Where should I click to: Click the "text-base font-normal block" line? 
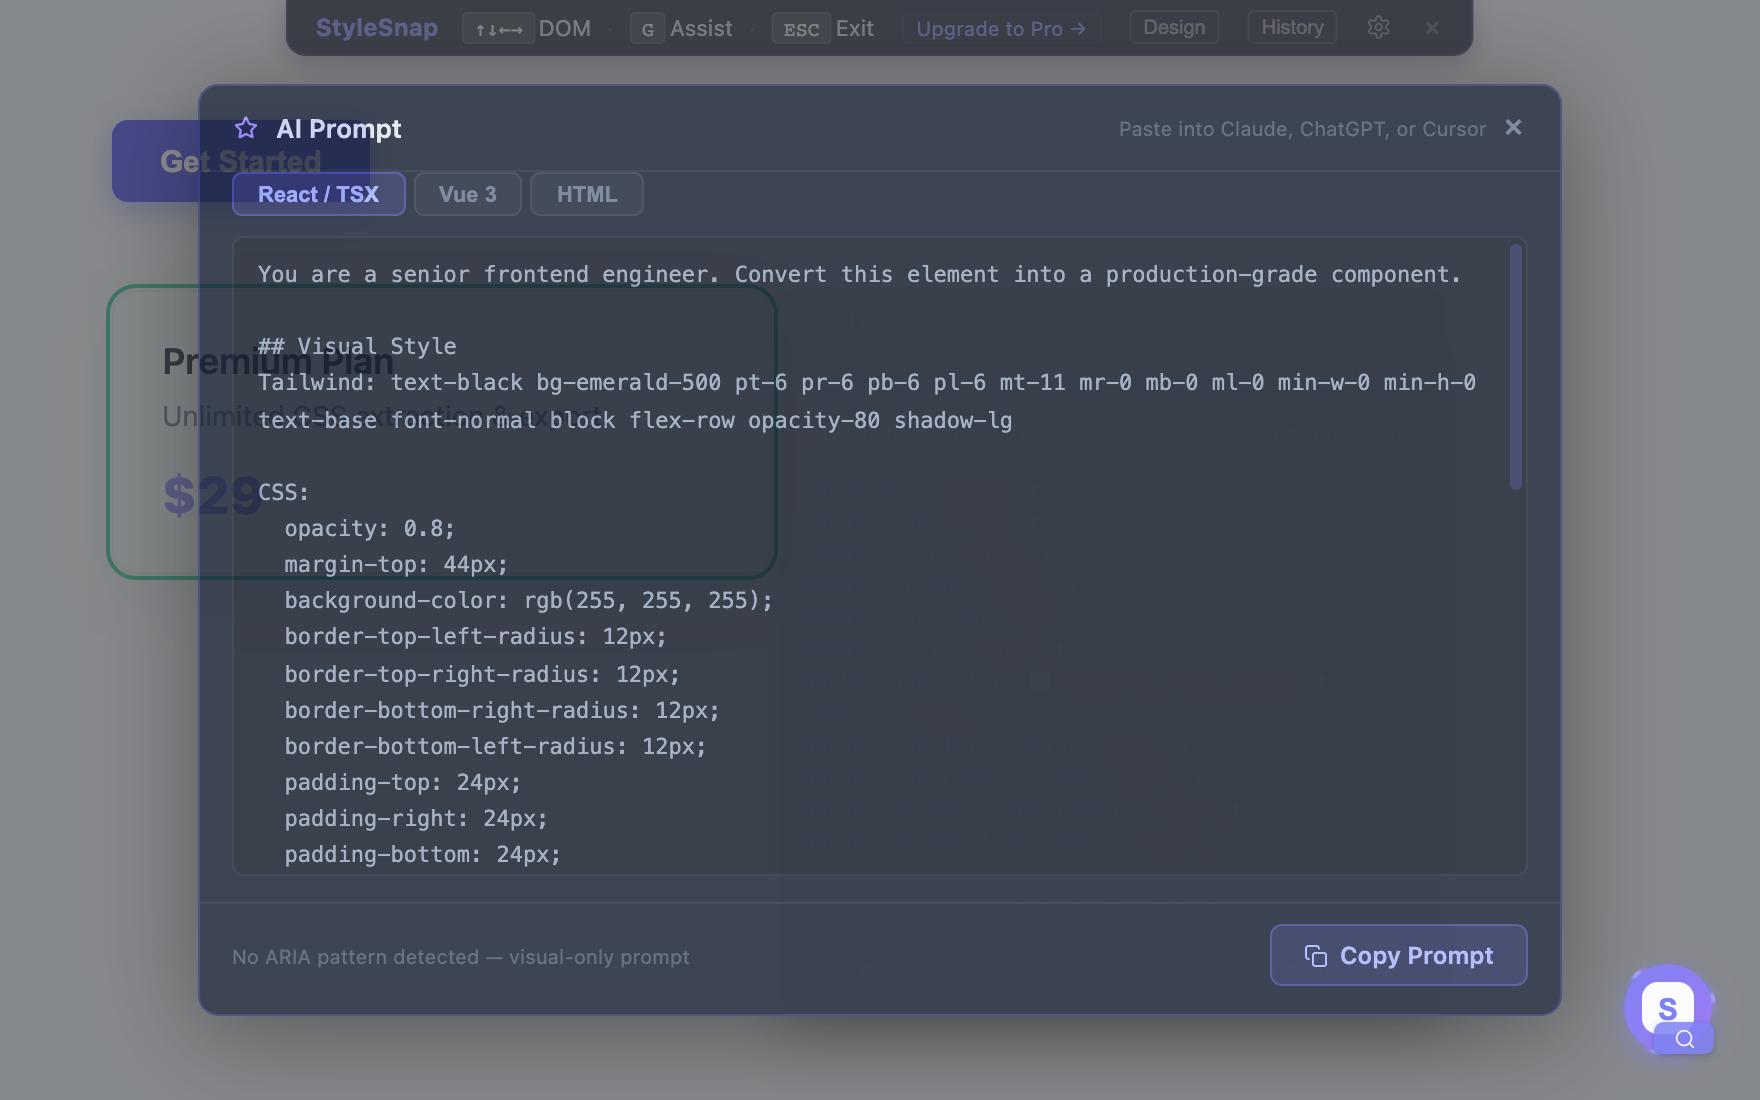635,420
